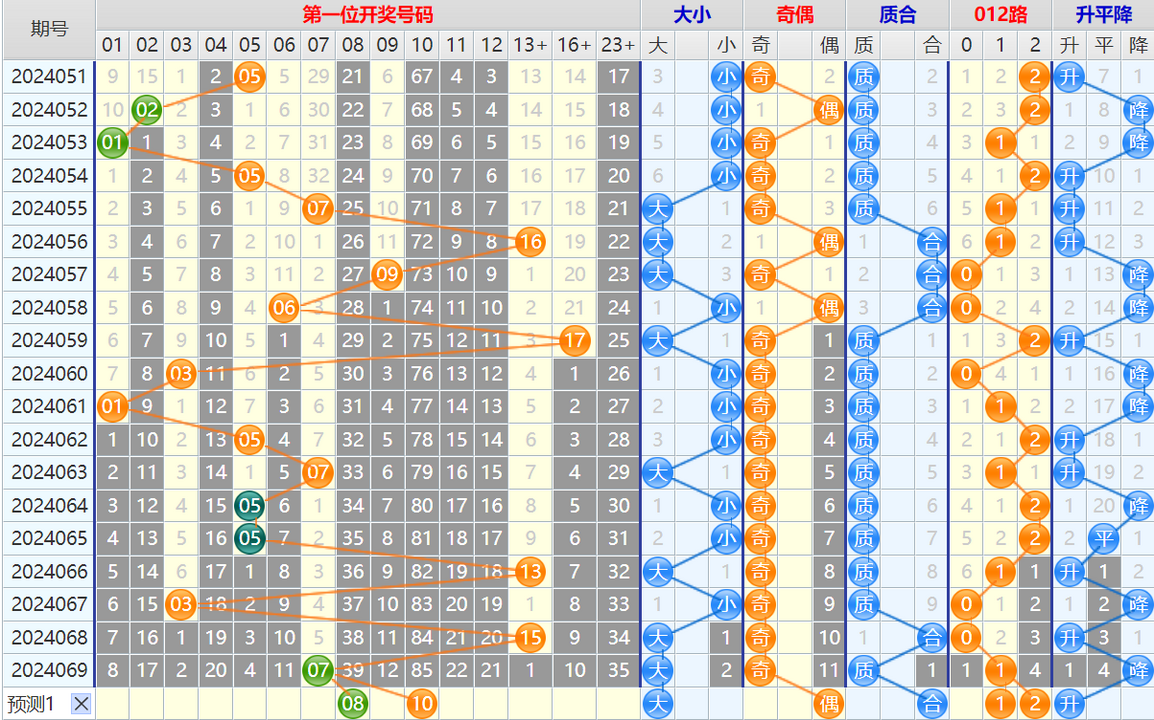Click the 35 cell in row 2024069
The height and width of the screenshot is (720, 1154).
[x=618, y=670]
